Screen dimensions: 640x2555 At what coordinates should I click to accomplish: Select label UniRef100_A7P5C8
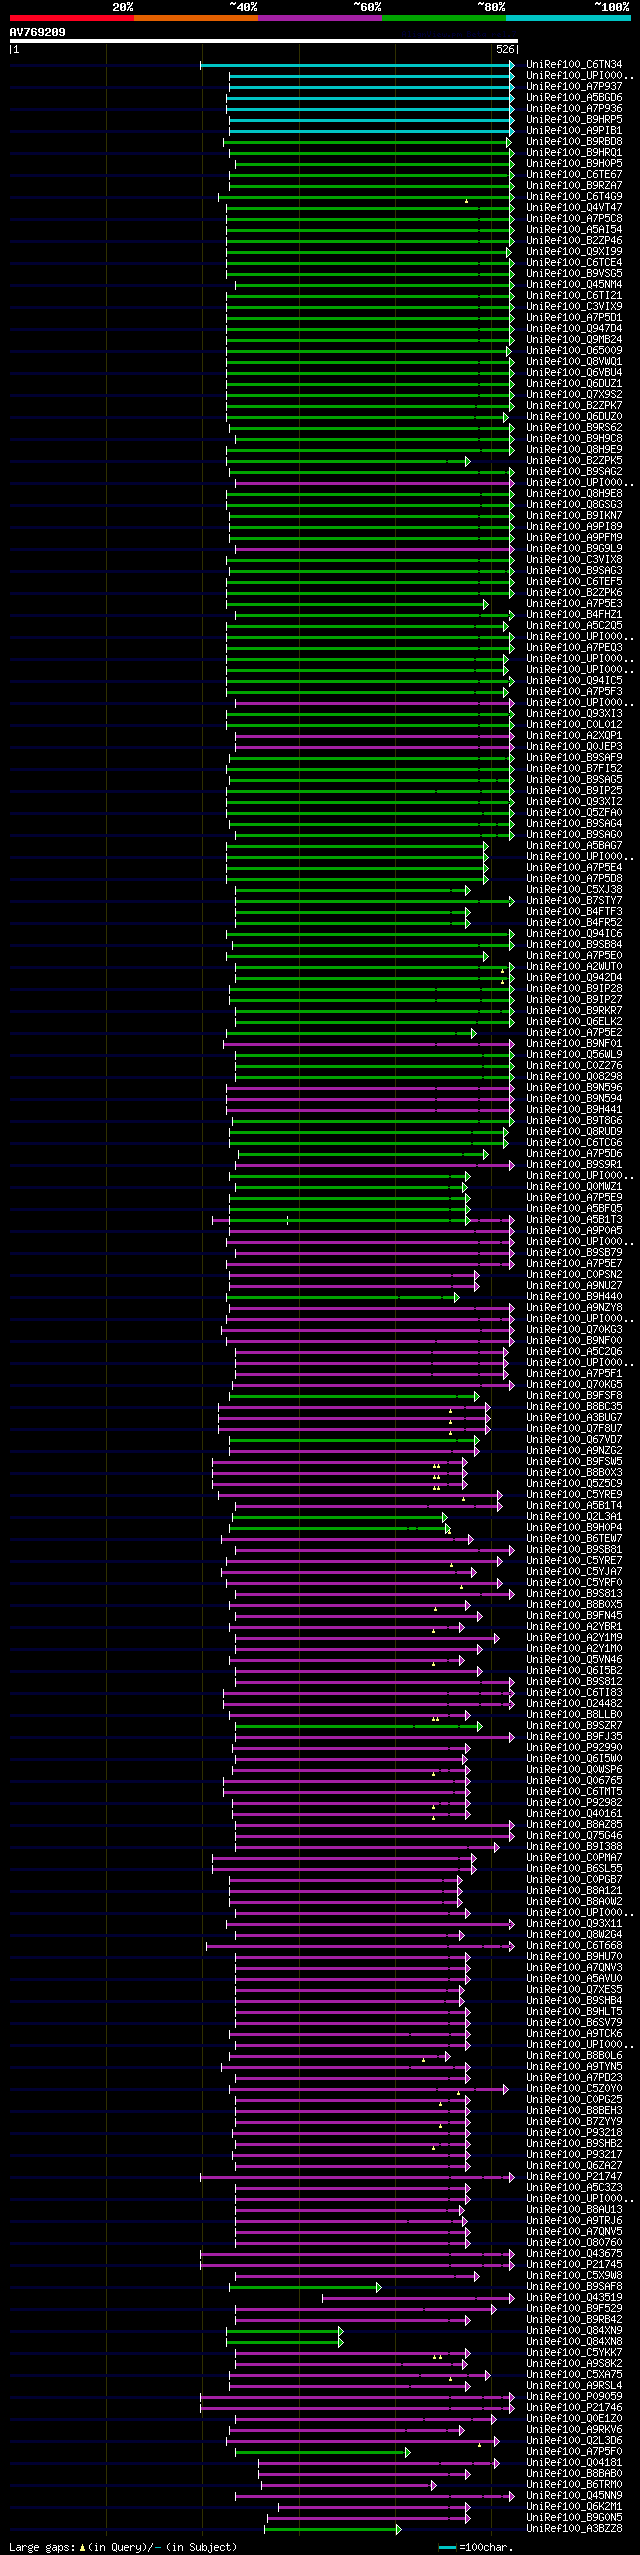click(574, 219)
